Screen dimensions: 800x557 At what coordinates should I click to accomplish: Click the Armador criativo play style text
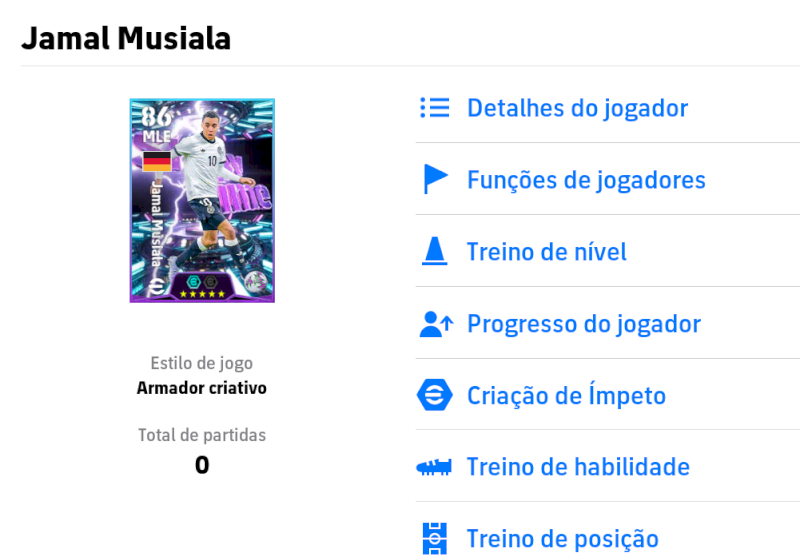202,388
